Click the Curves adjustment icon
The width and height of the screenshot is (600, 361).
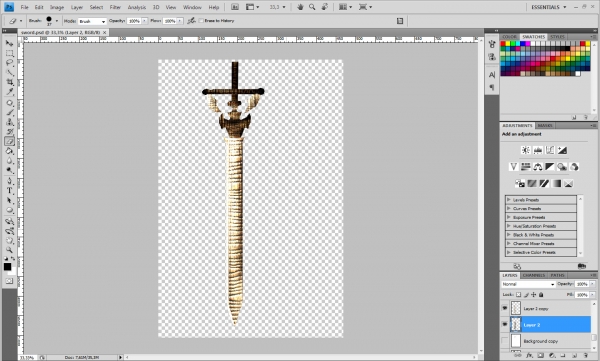(x=550, y=150)
